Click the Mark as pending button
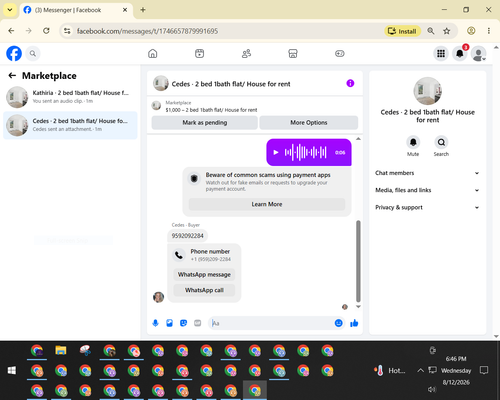This screenshot has width=500, height=400. click(x=205, y=123)
